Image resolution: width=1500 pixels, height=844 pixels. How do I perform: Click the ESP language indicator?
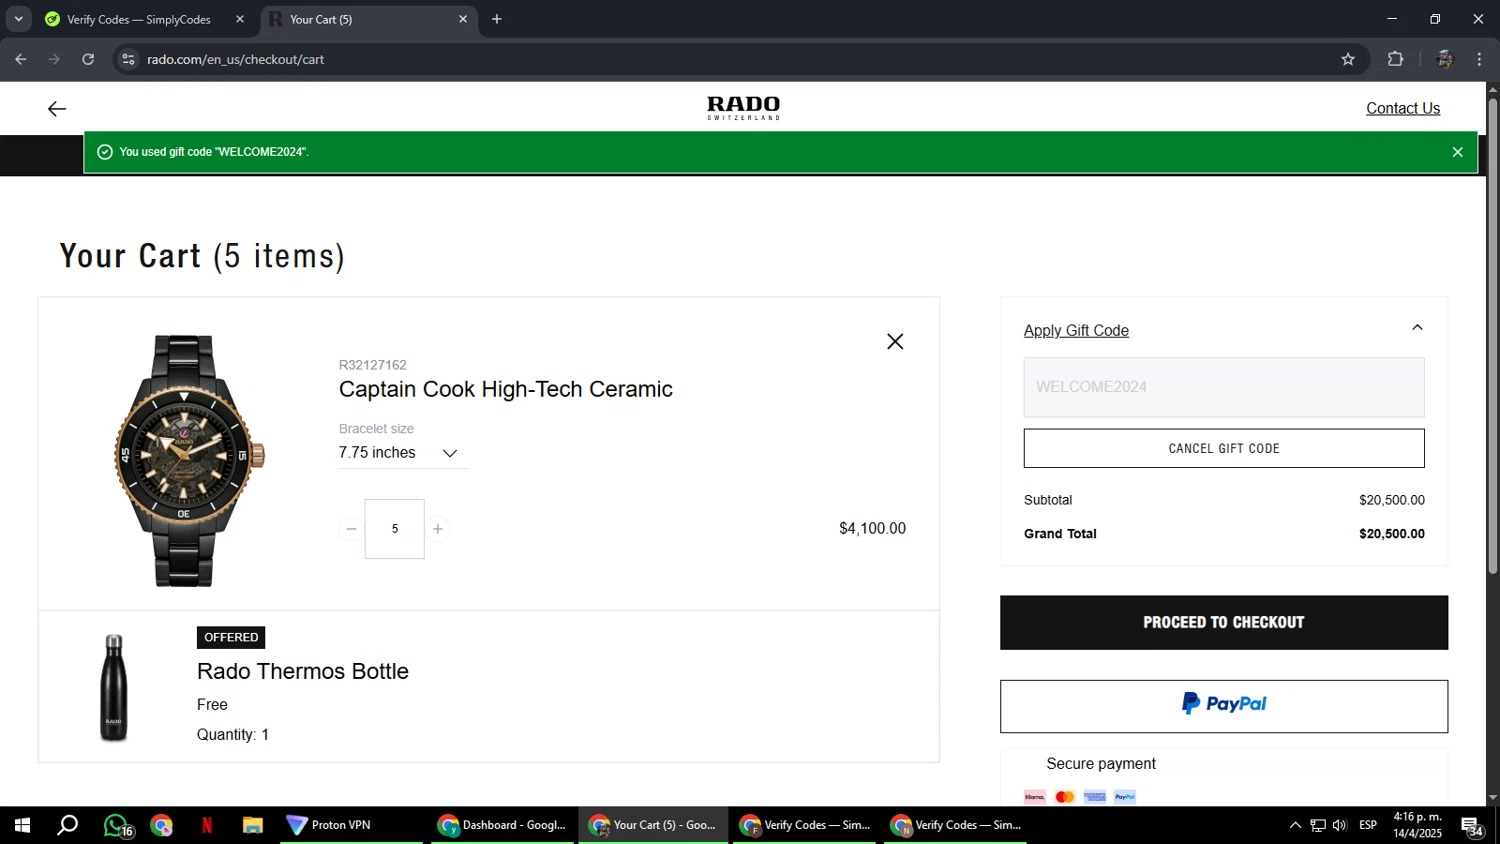[1368, 825]
